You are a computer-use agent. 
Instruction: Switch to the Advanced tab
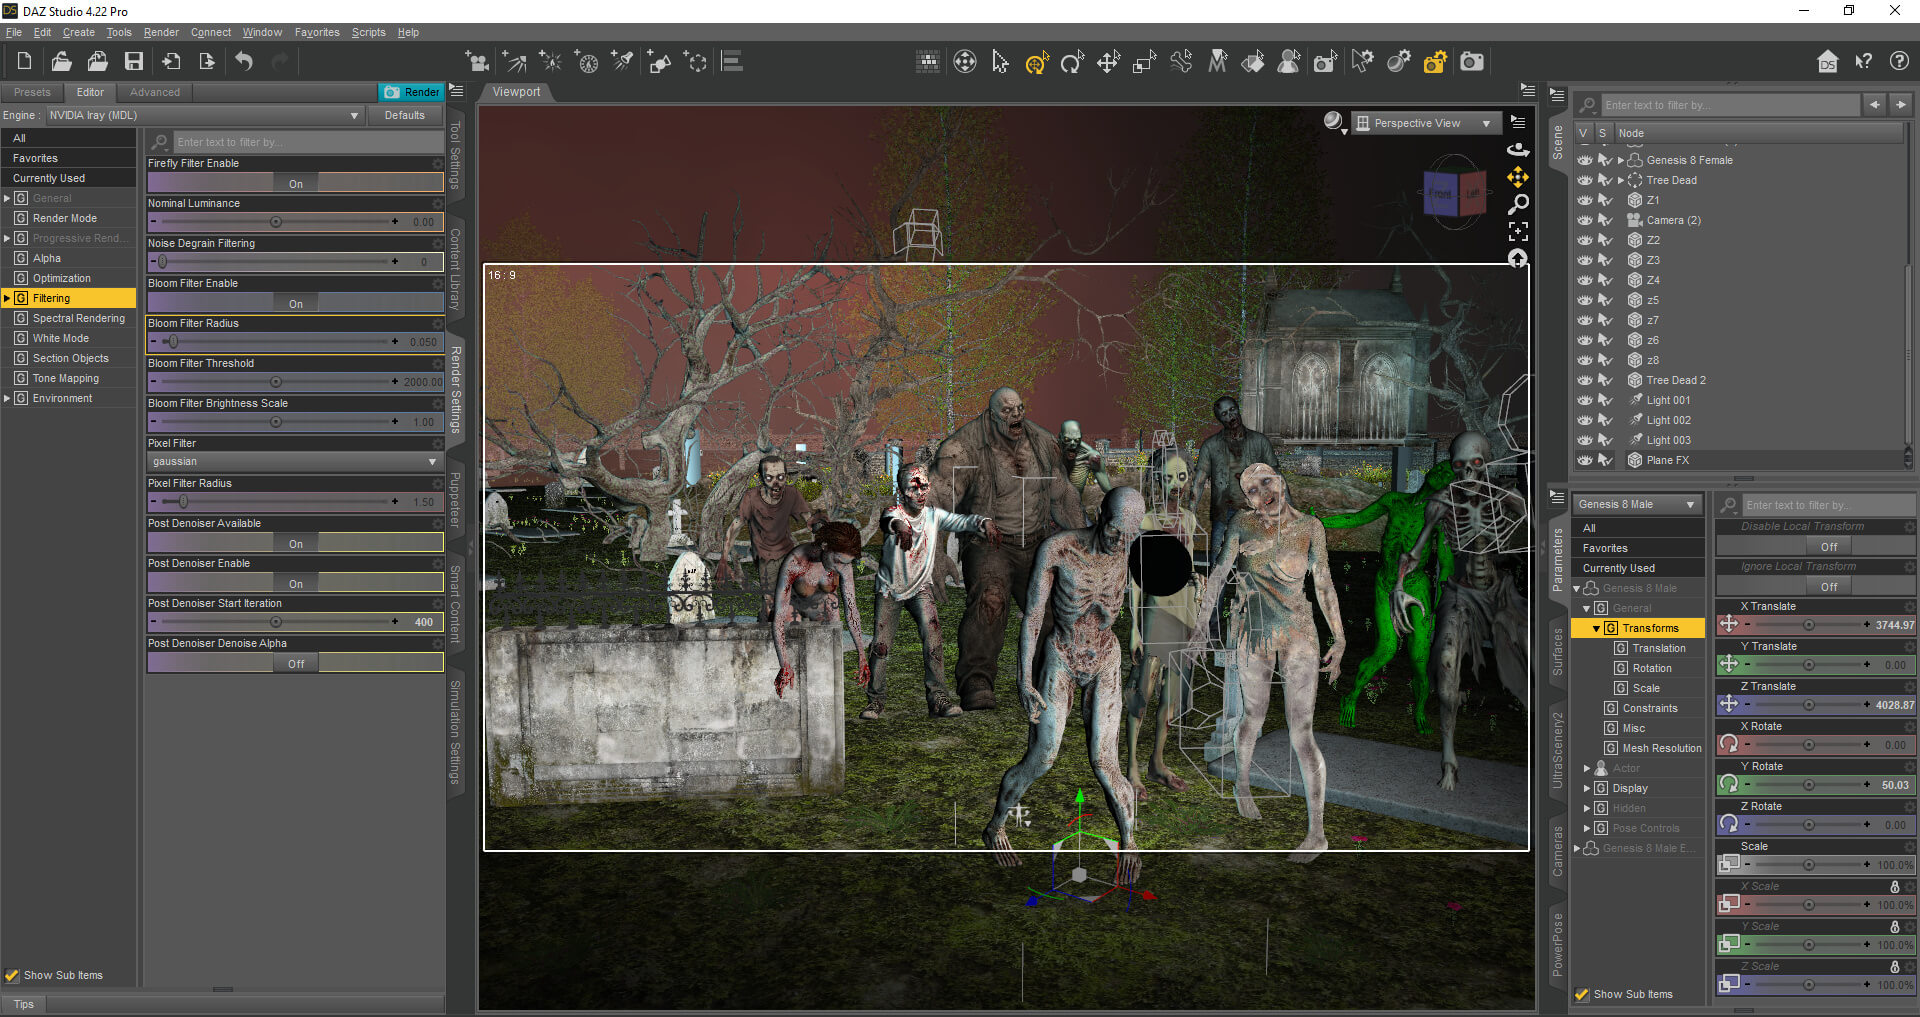155,92
